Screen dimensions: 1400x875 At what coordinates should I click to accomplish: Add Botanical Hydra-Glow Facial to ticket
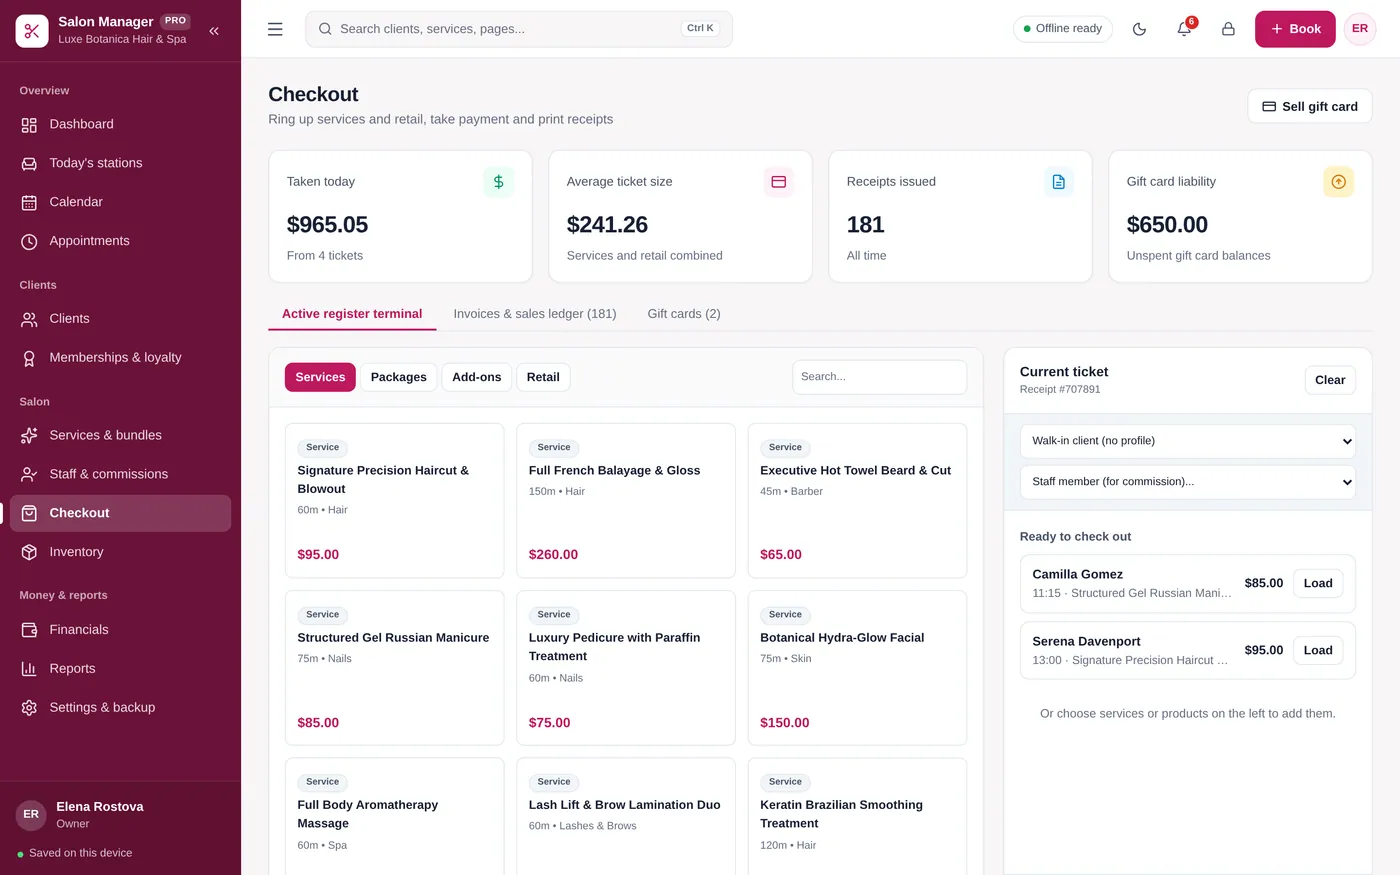[x=857, y=668]
